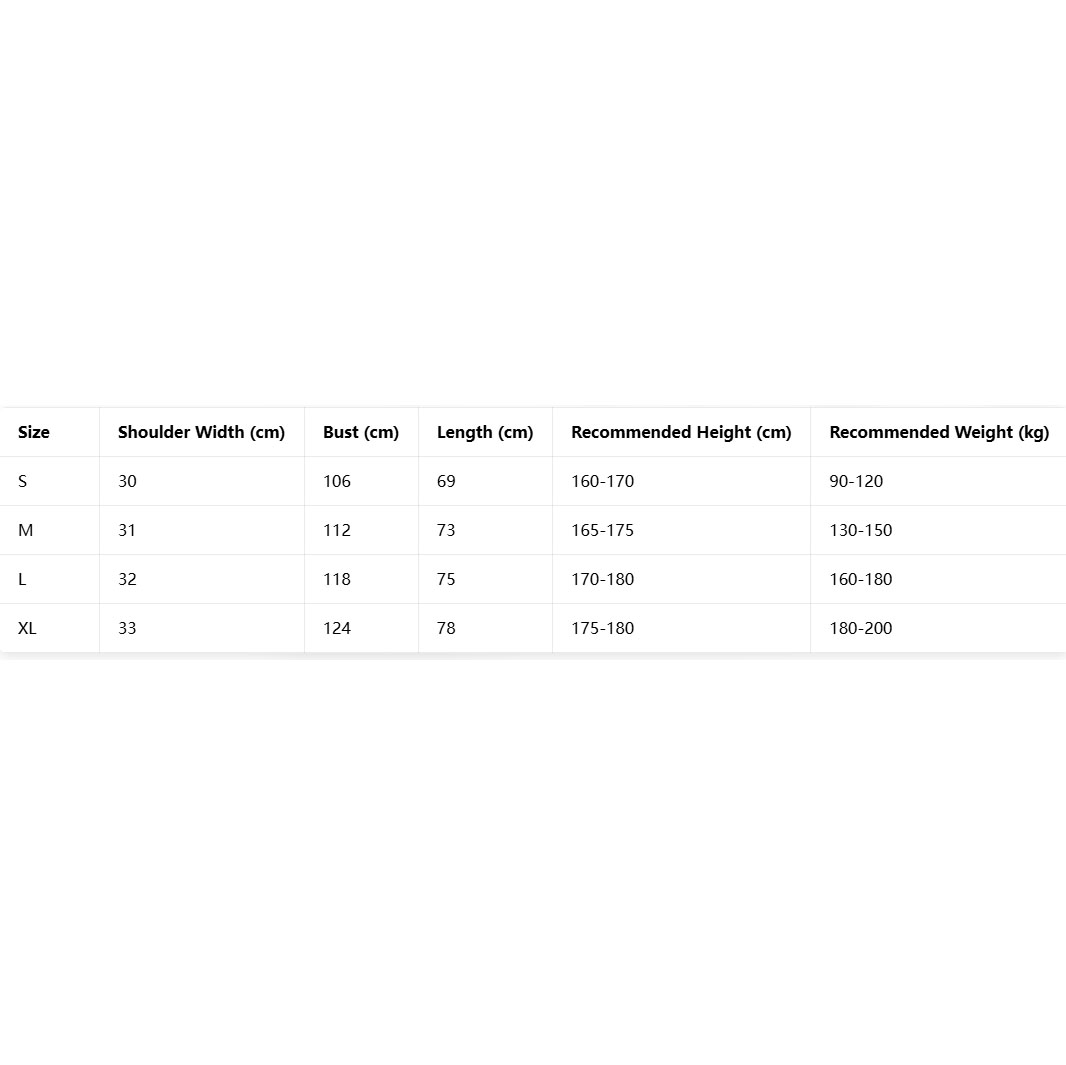Click the Size column header
The height and width of the screenshot is (1065, 1066).
[x=34, y=432]
